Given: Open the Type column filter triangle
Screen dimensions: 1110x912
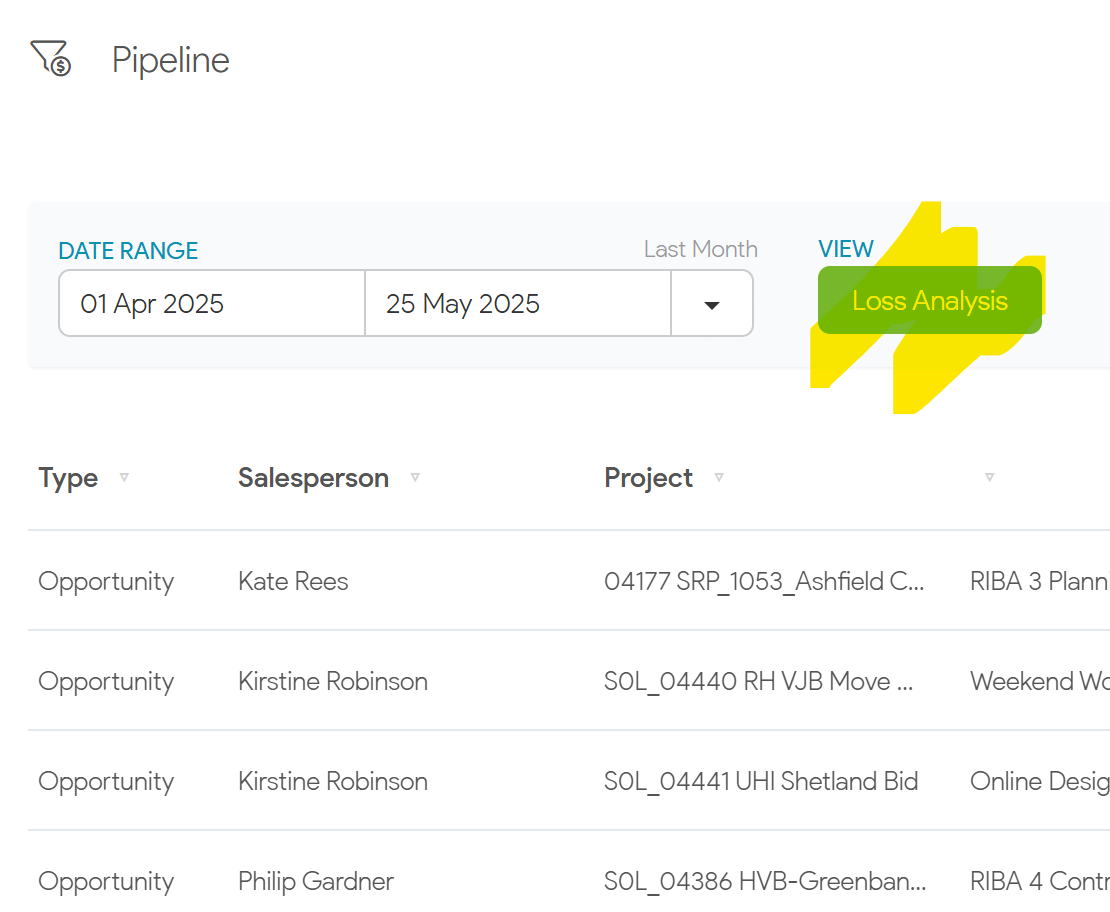Looking at the screenshot, I should (x=124, y=477).
